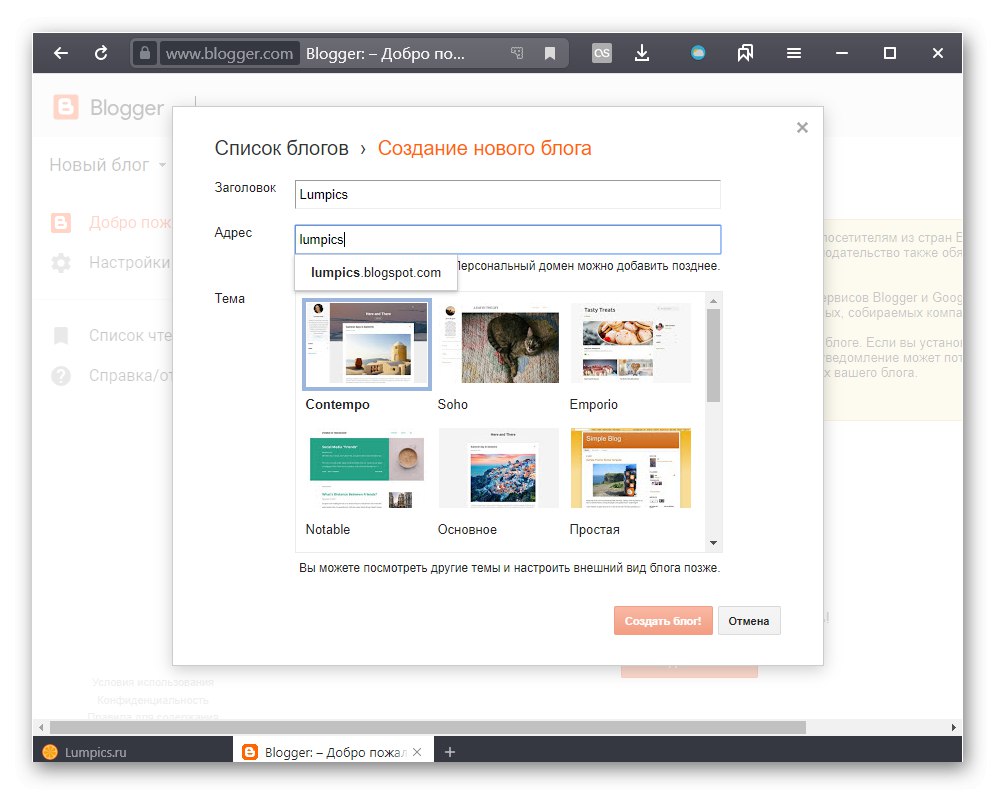Open the bookmarks collection icon
Screen dimensions: 995x794
pos(746,53)
